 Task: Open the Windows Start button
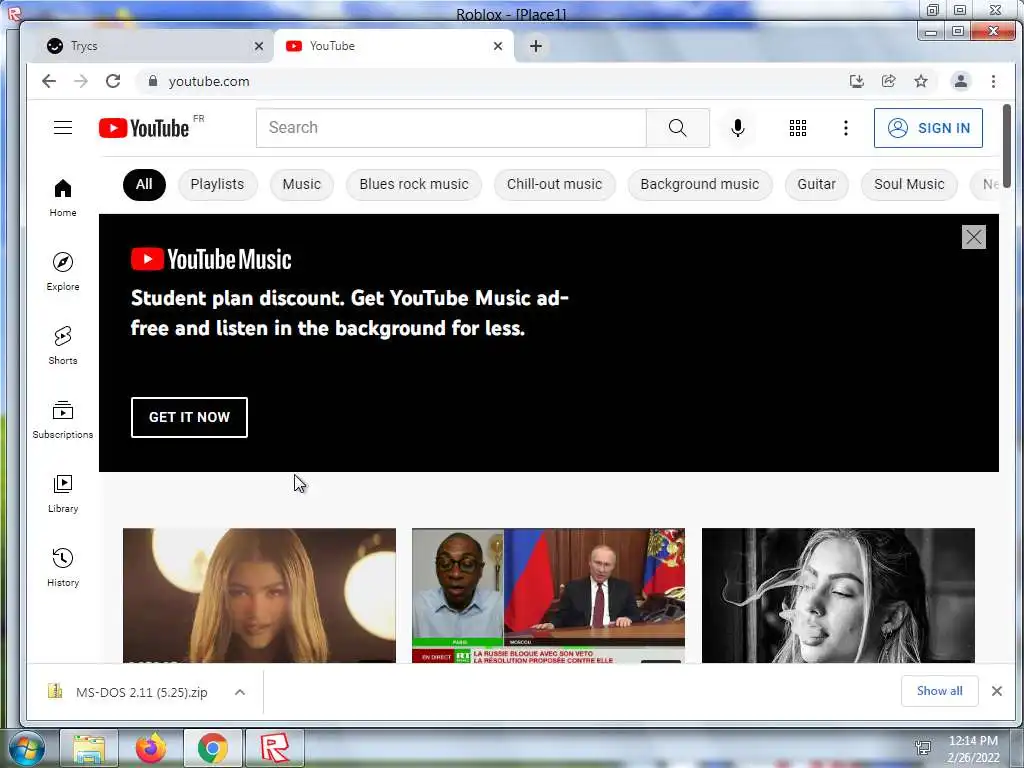(x=26, y=748)
